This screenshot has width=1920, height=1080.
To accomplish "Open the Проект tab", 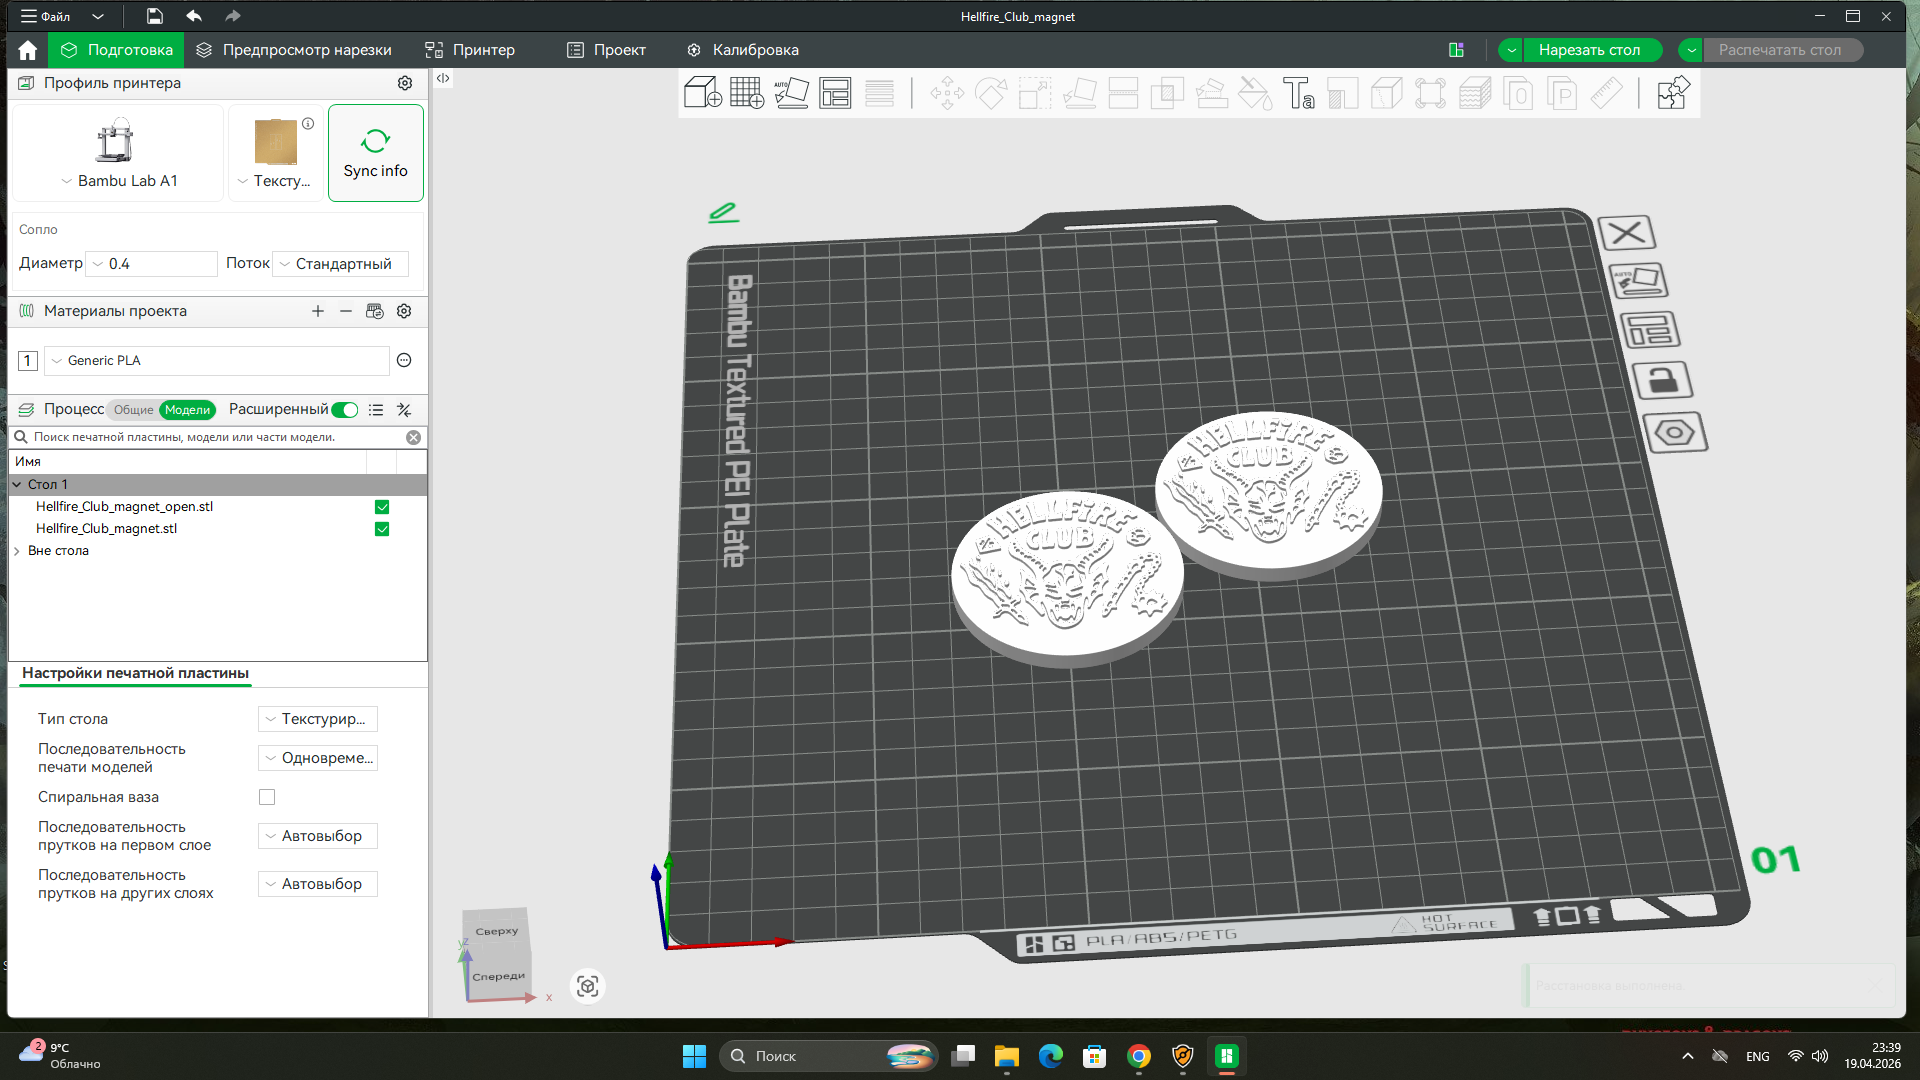I will click(x=607, y=50).
